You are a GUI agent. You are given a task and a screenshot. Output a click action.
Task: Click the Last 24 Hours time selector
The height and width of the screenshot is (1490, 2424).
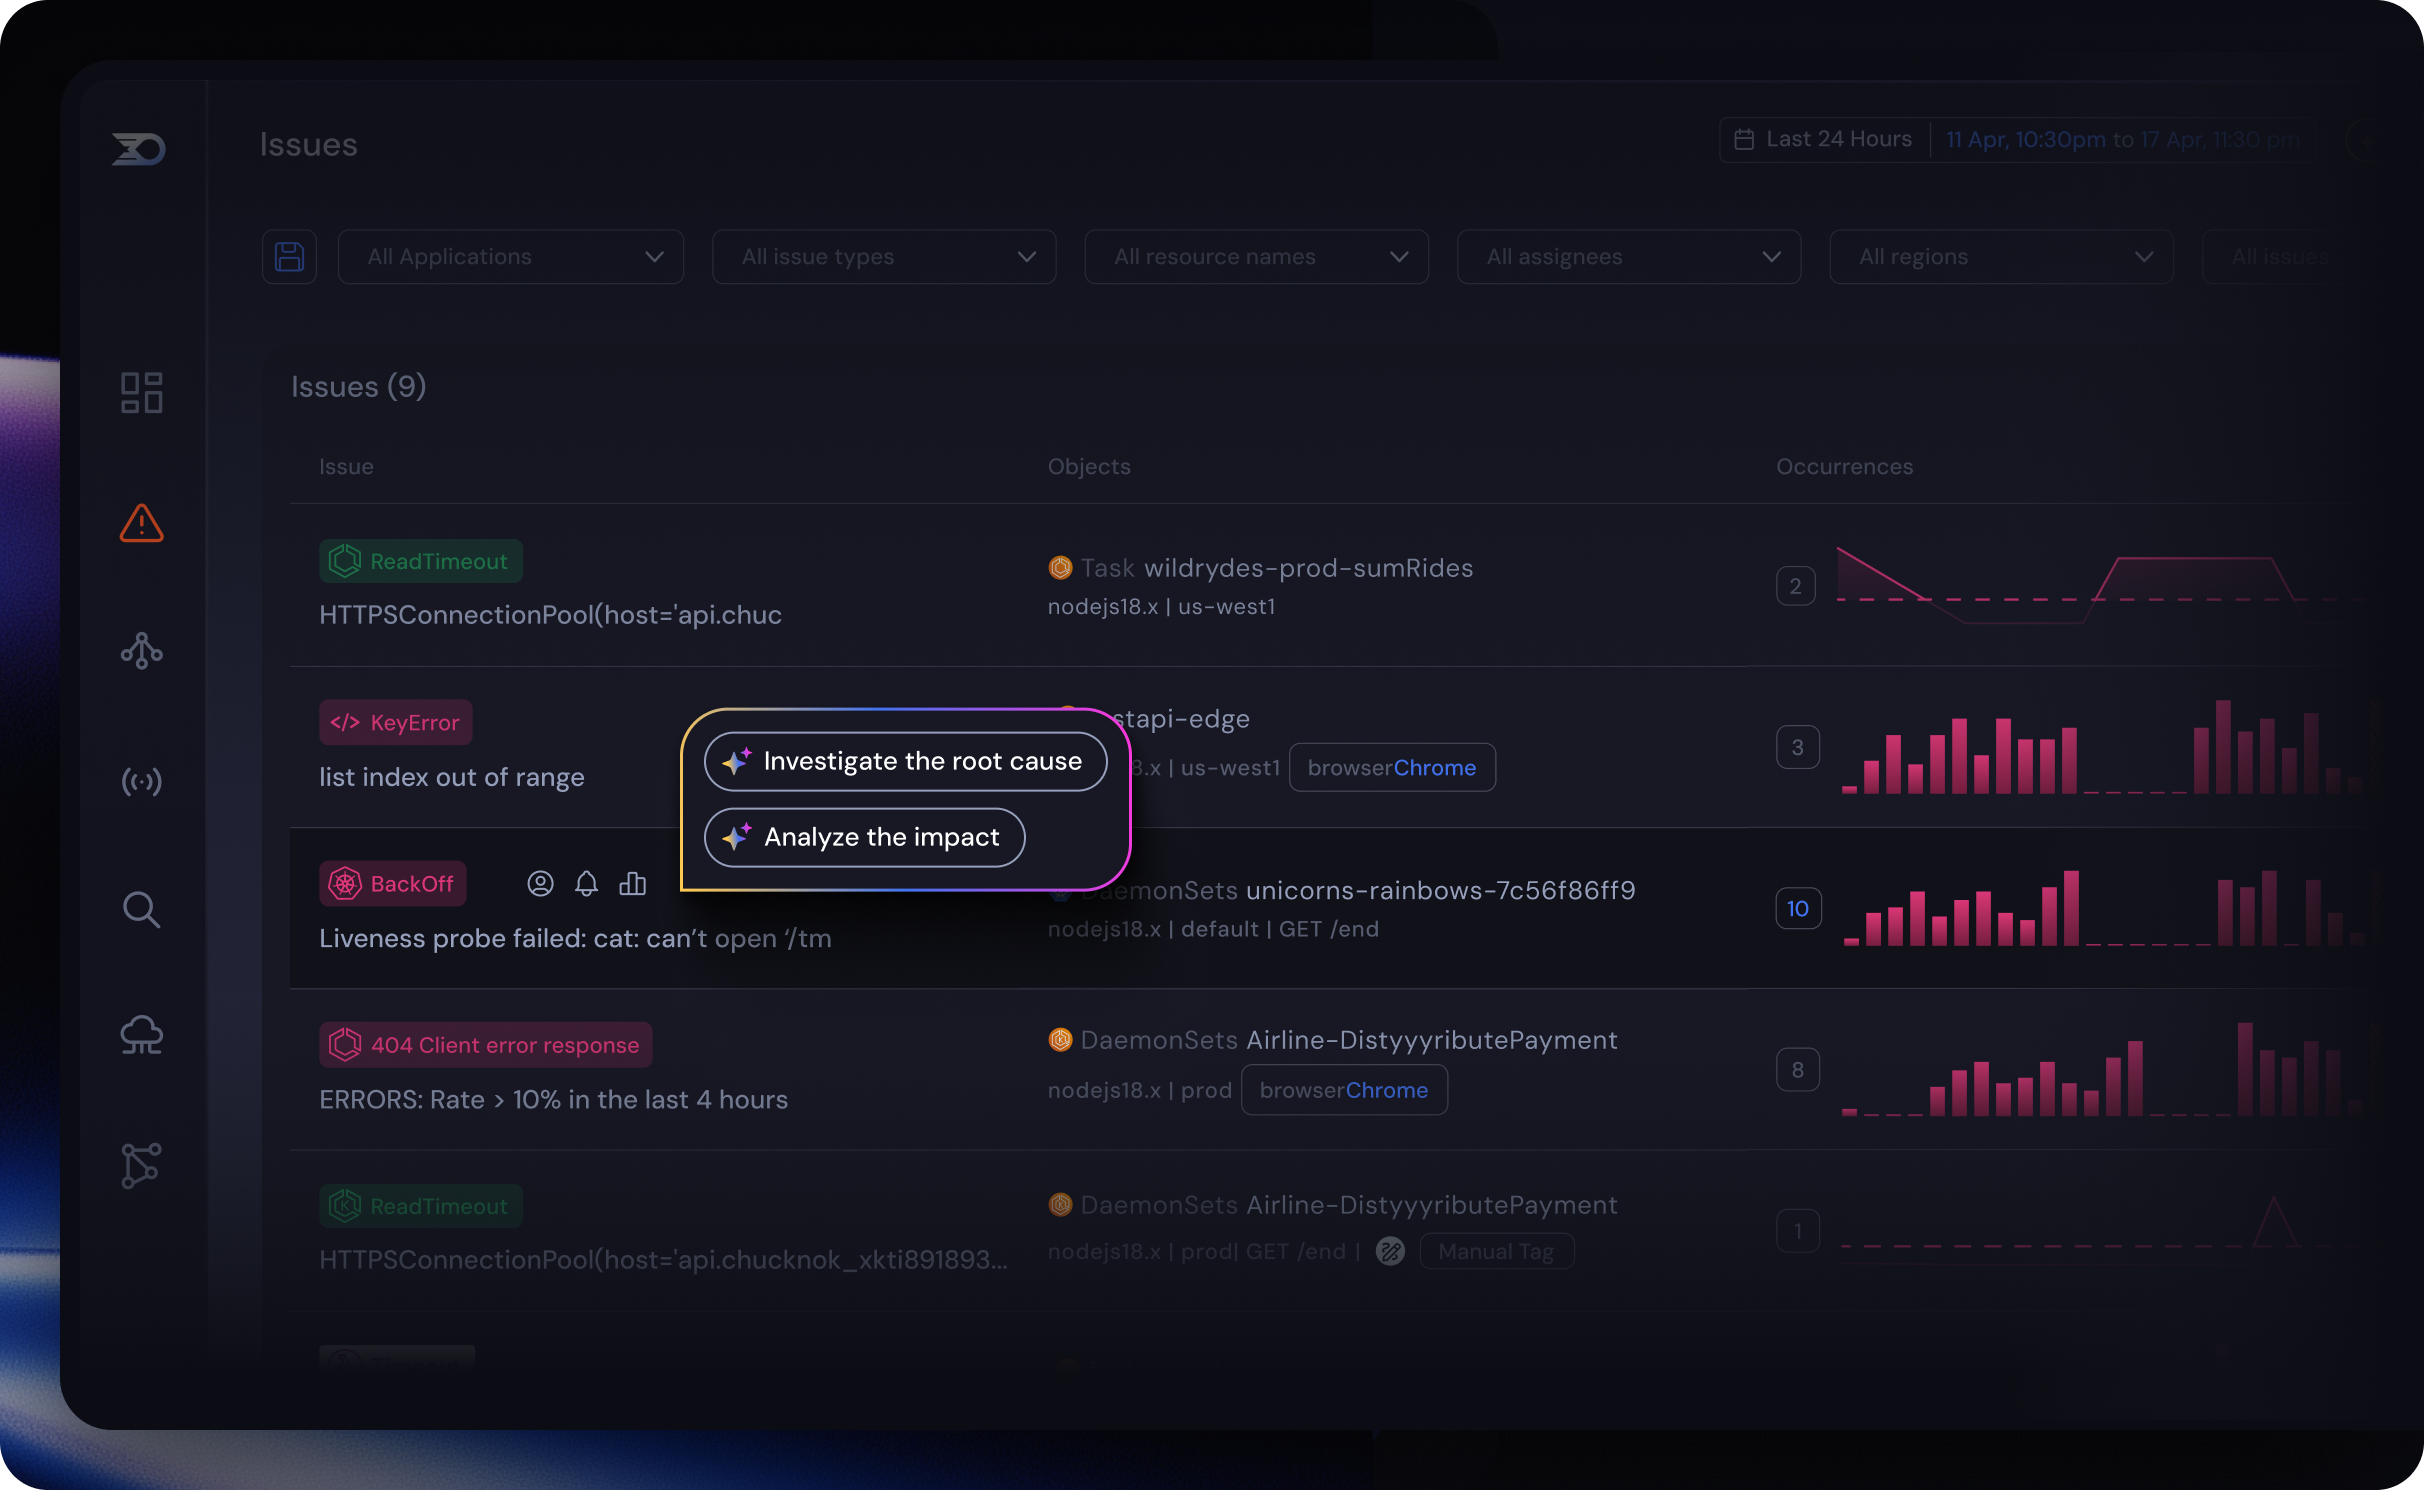pyautogui.click(x=1826, y=140)
